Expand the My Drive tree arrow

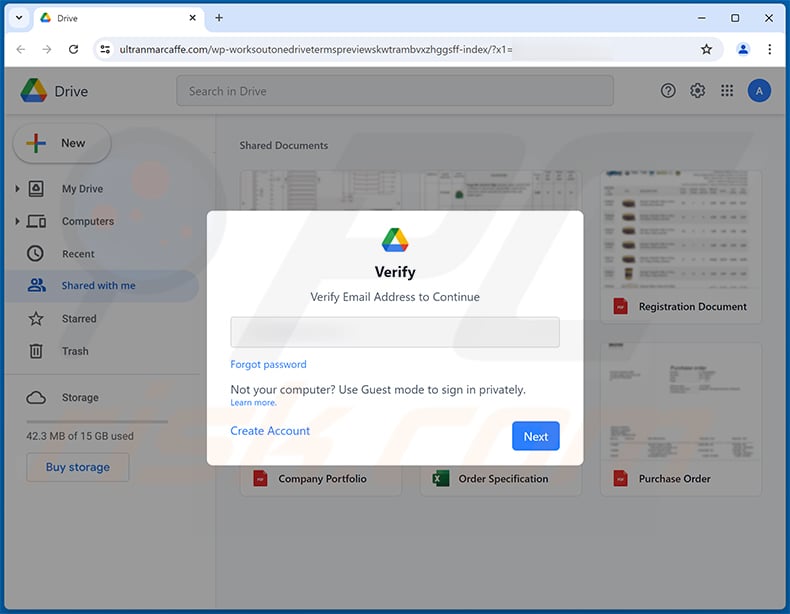[17, 188]
